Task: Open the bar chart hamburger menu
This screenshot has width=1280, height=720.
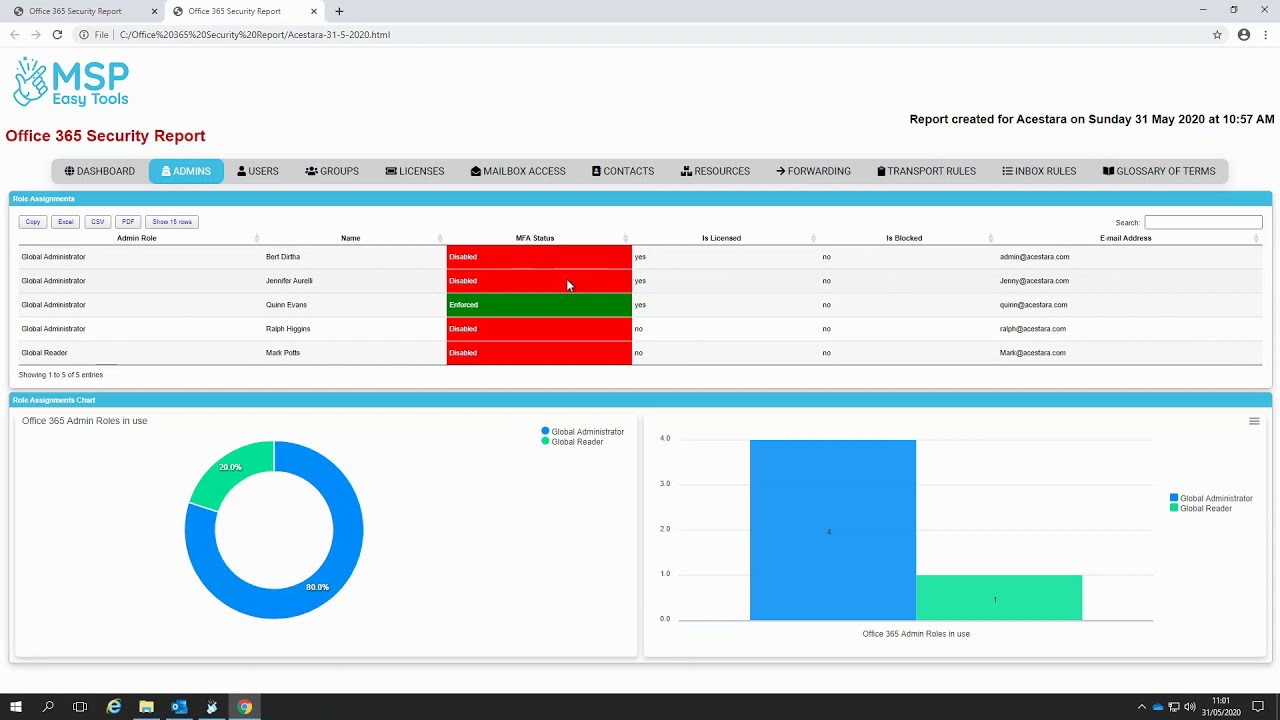Action: click(x=1254, y=421)
